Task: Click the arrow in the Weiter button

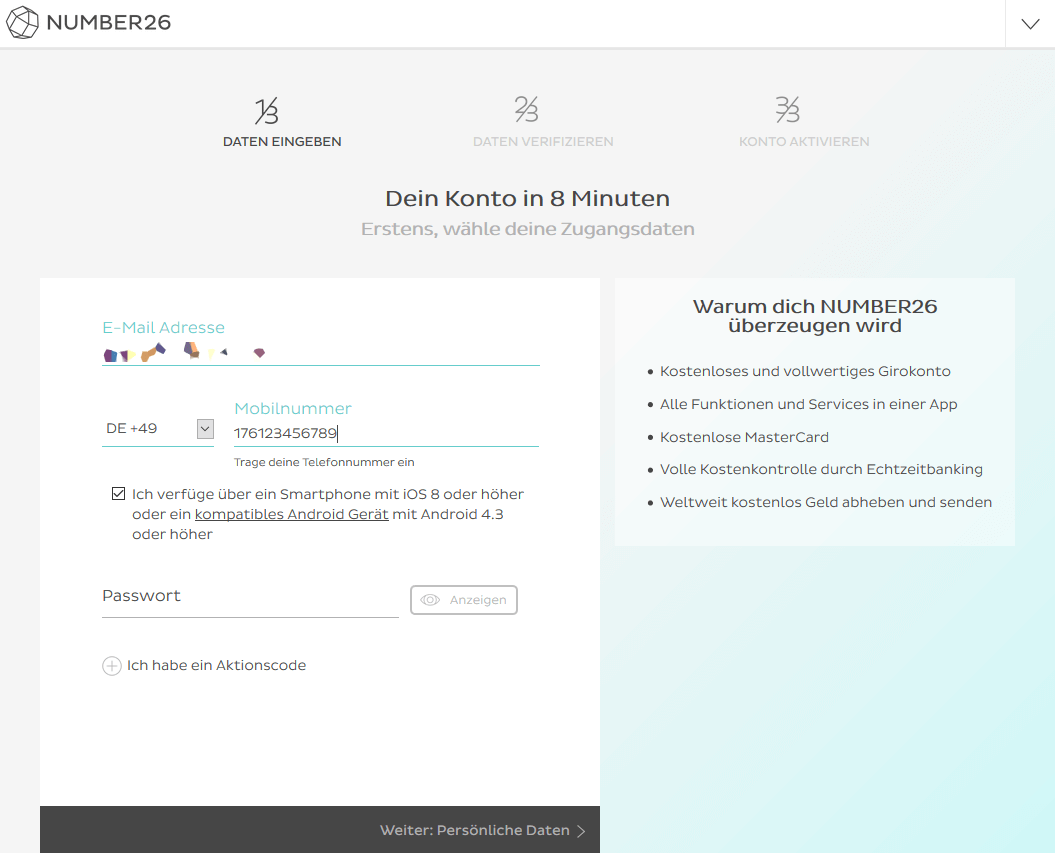Action: [x=581, y=829]
